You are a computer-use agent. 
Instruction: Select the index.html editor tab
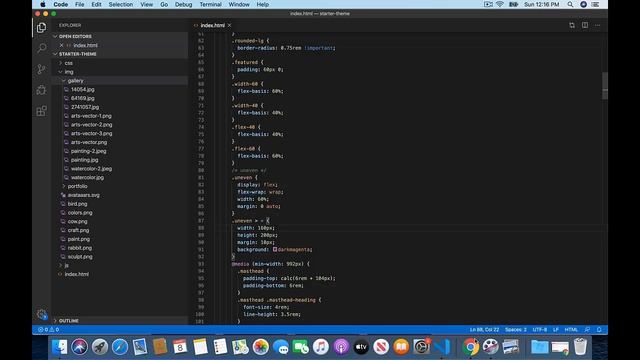tap(212, 25)
